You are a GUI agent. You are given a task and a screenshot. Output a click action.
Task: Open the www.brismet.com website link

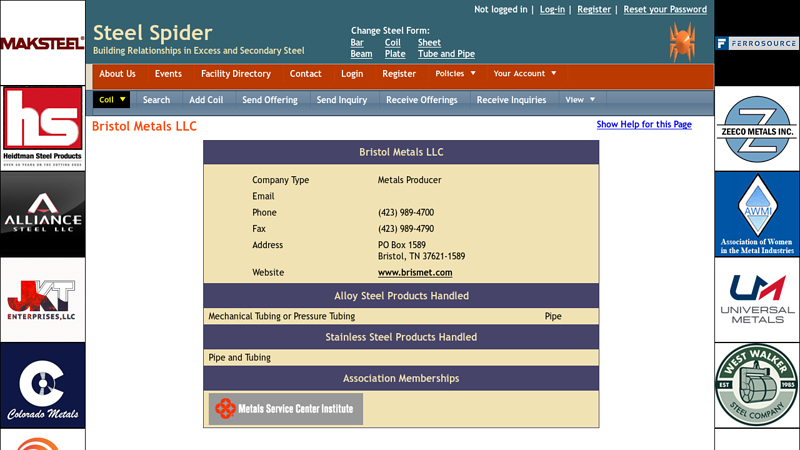tap(415, 272)
